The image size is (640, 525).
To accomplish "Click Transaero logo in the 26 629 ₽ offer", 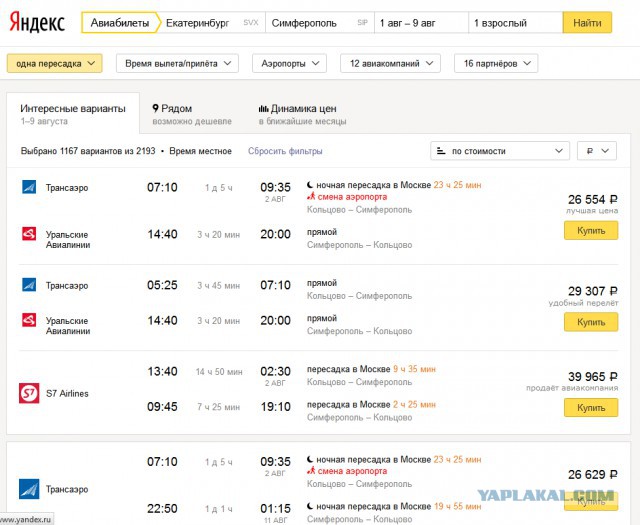I will click(x=29, y=489).
